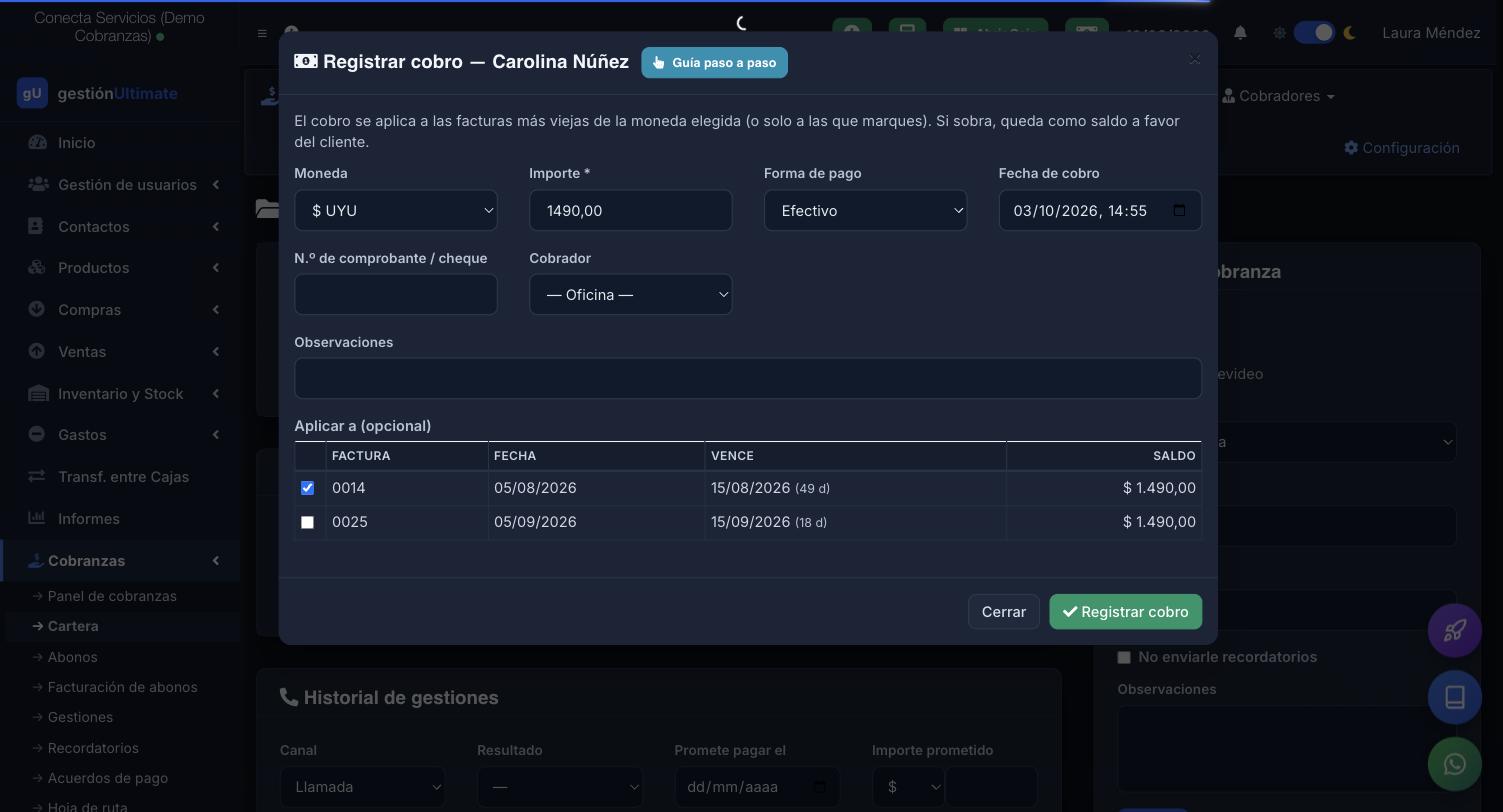Screen dimensions: 1503x812
Task: Click the Cerrar button
Action: pos(1003,612)
